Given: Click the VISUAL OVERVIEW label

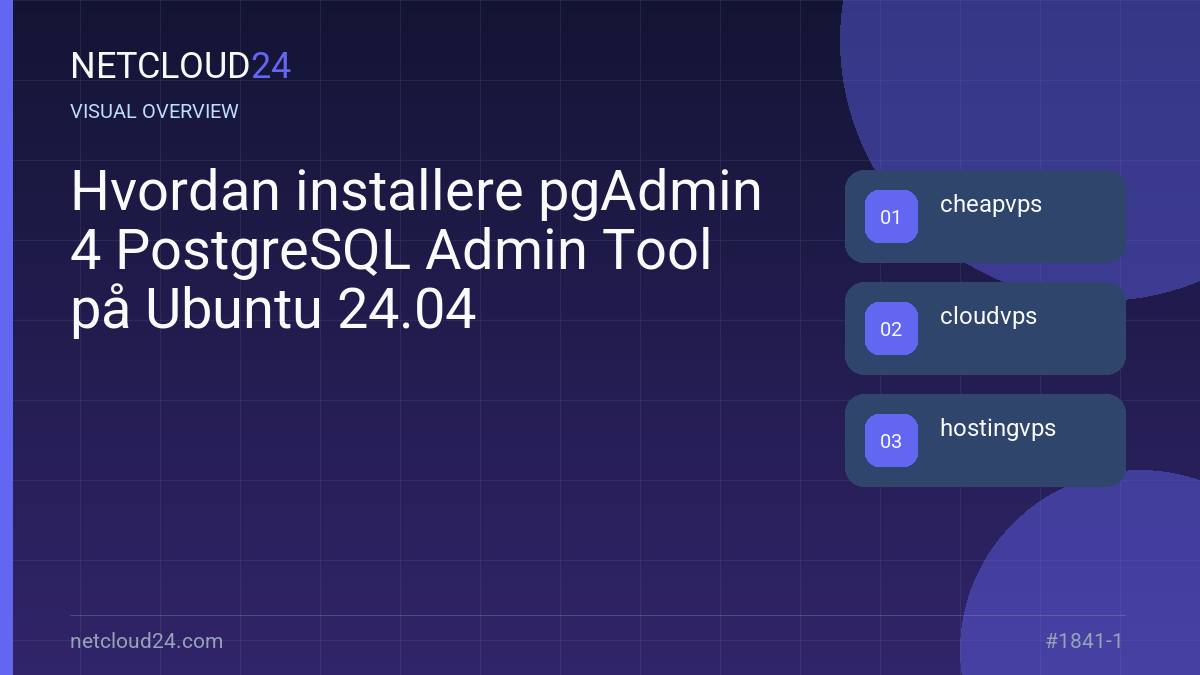Looking at the screenshot, I should click(155, 111).
